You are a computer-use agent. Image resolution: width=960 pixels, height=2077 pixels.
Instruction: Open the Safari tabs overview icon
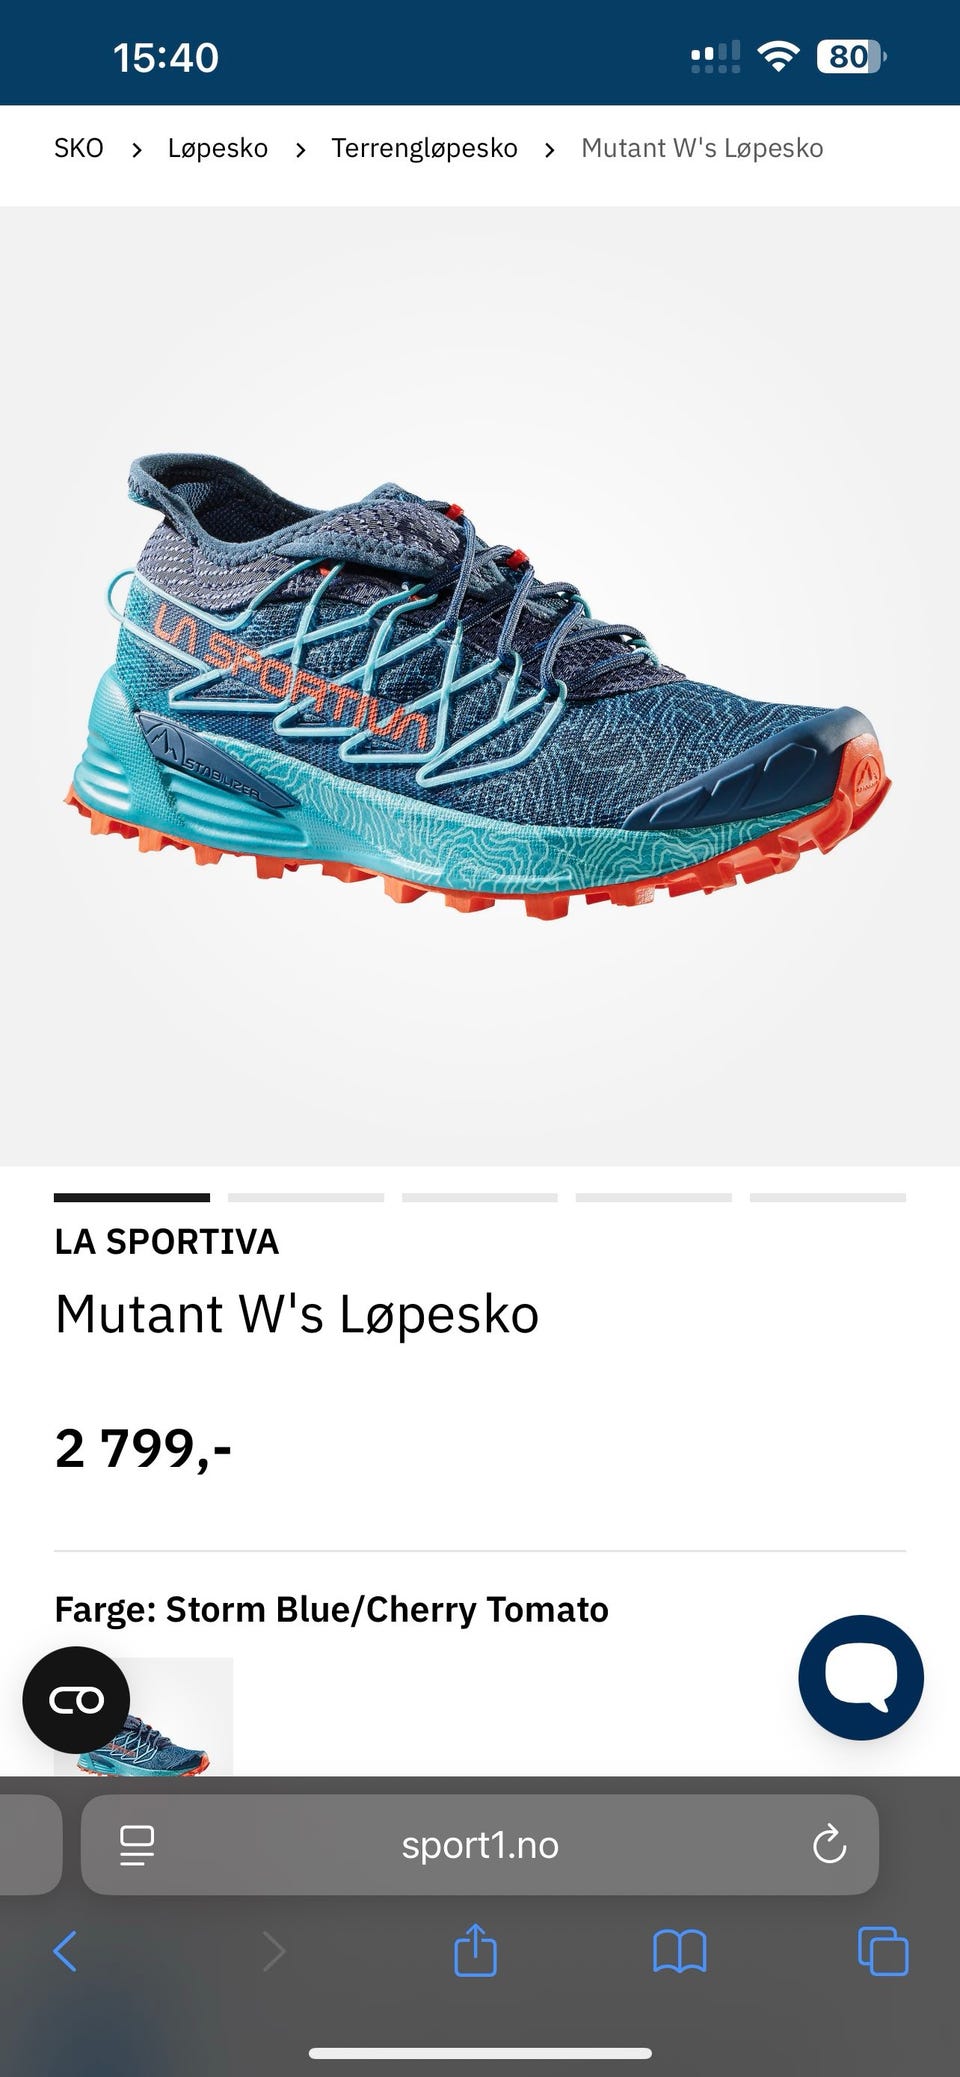[883, 1951]
